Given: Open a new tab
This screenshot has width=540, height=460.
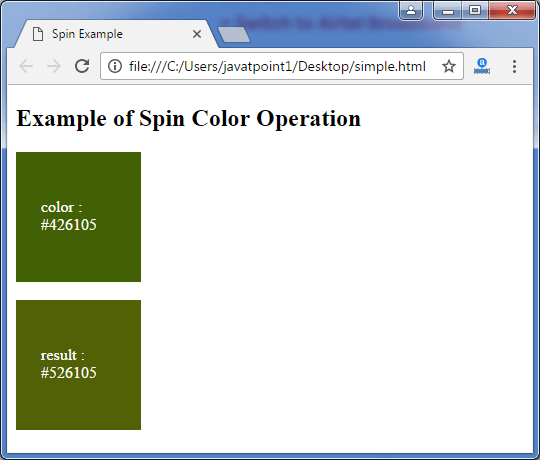Looking at the screenshot, I should 234,35.
